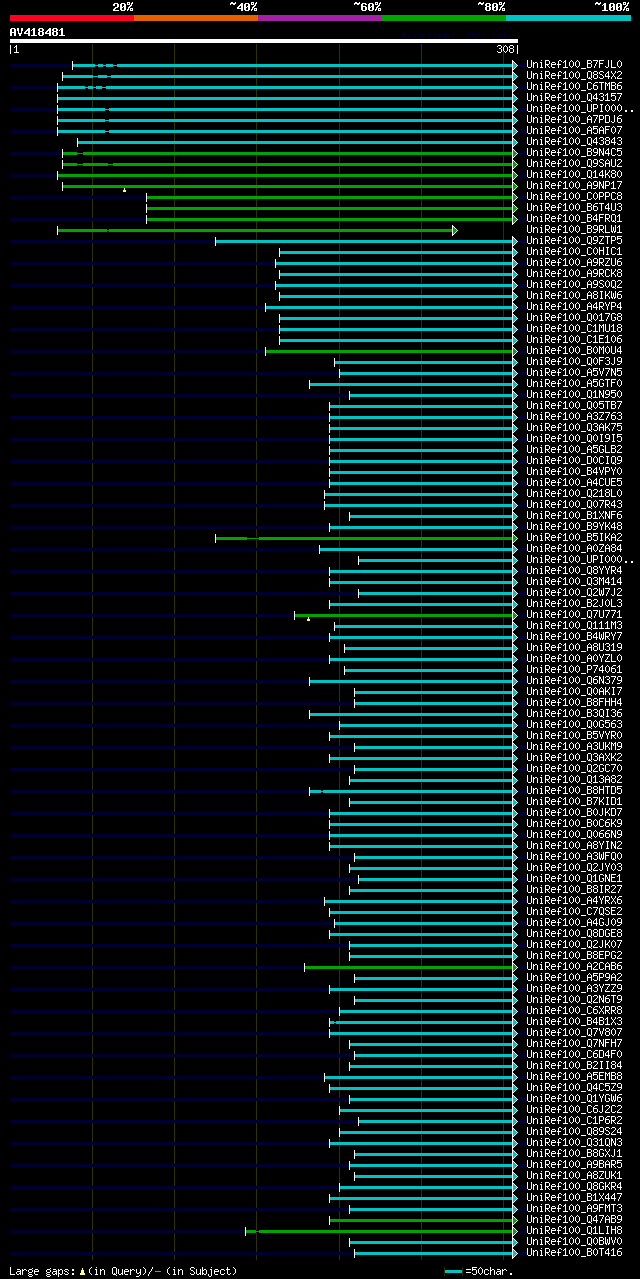Click the green A2CAB6 alignment bar
The image size is (640, 1279).
[411, 967]
